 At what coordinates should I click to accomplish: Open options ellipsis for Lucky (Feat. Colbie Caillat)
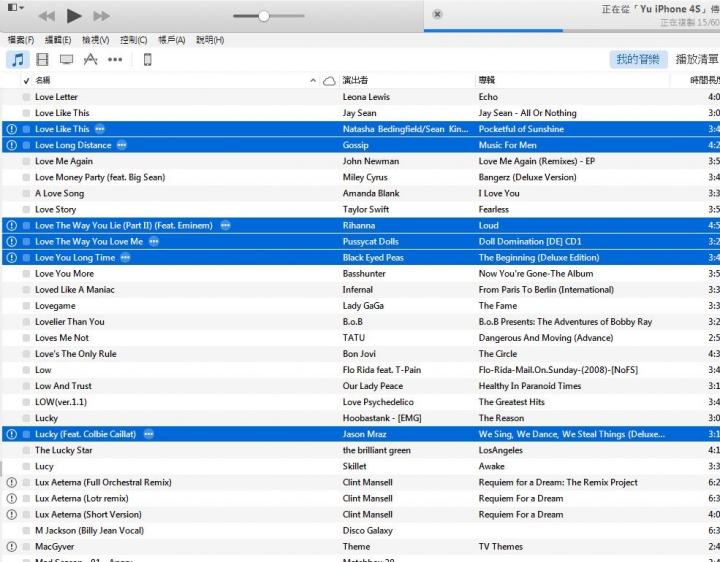[149, 434]
